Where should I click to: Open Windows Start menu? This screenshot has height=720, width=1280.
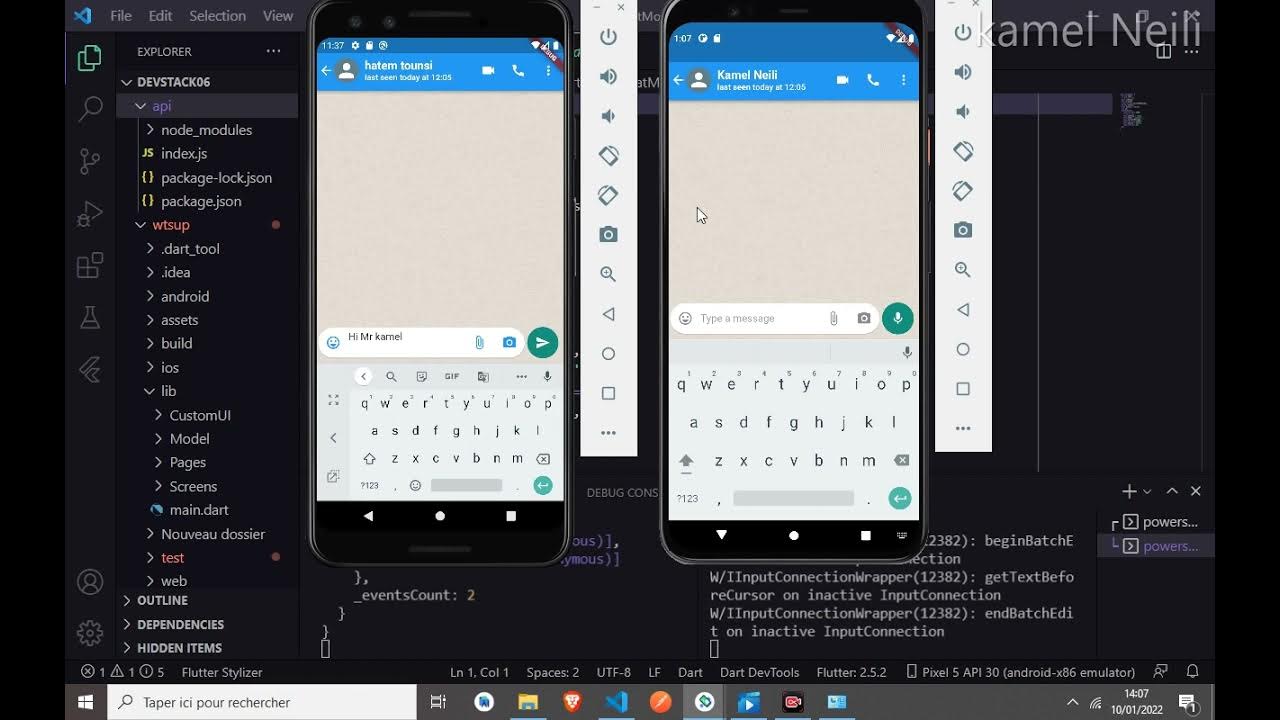(x=86, y=702)
